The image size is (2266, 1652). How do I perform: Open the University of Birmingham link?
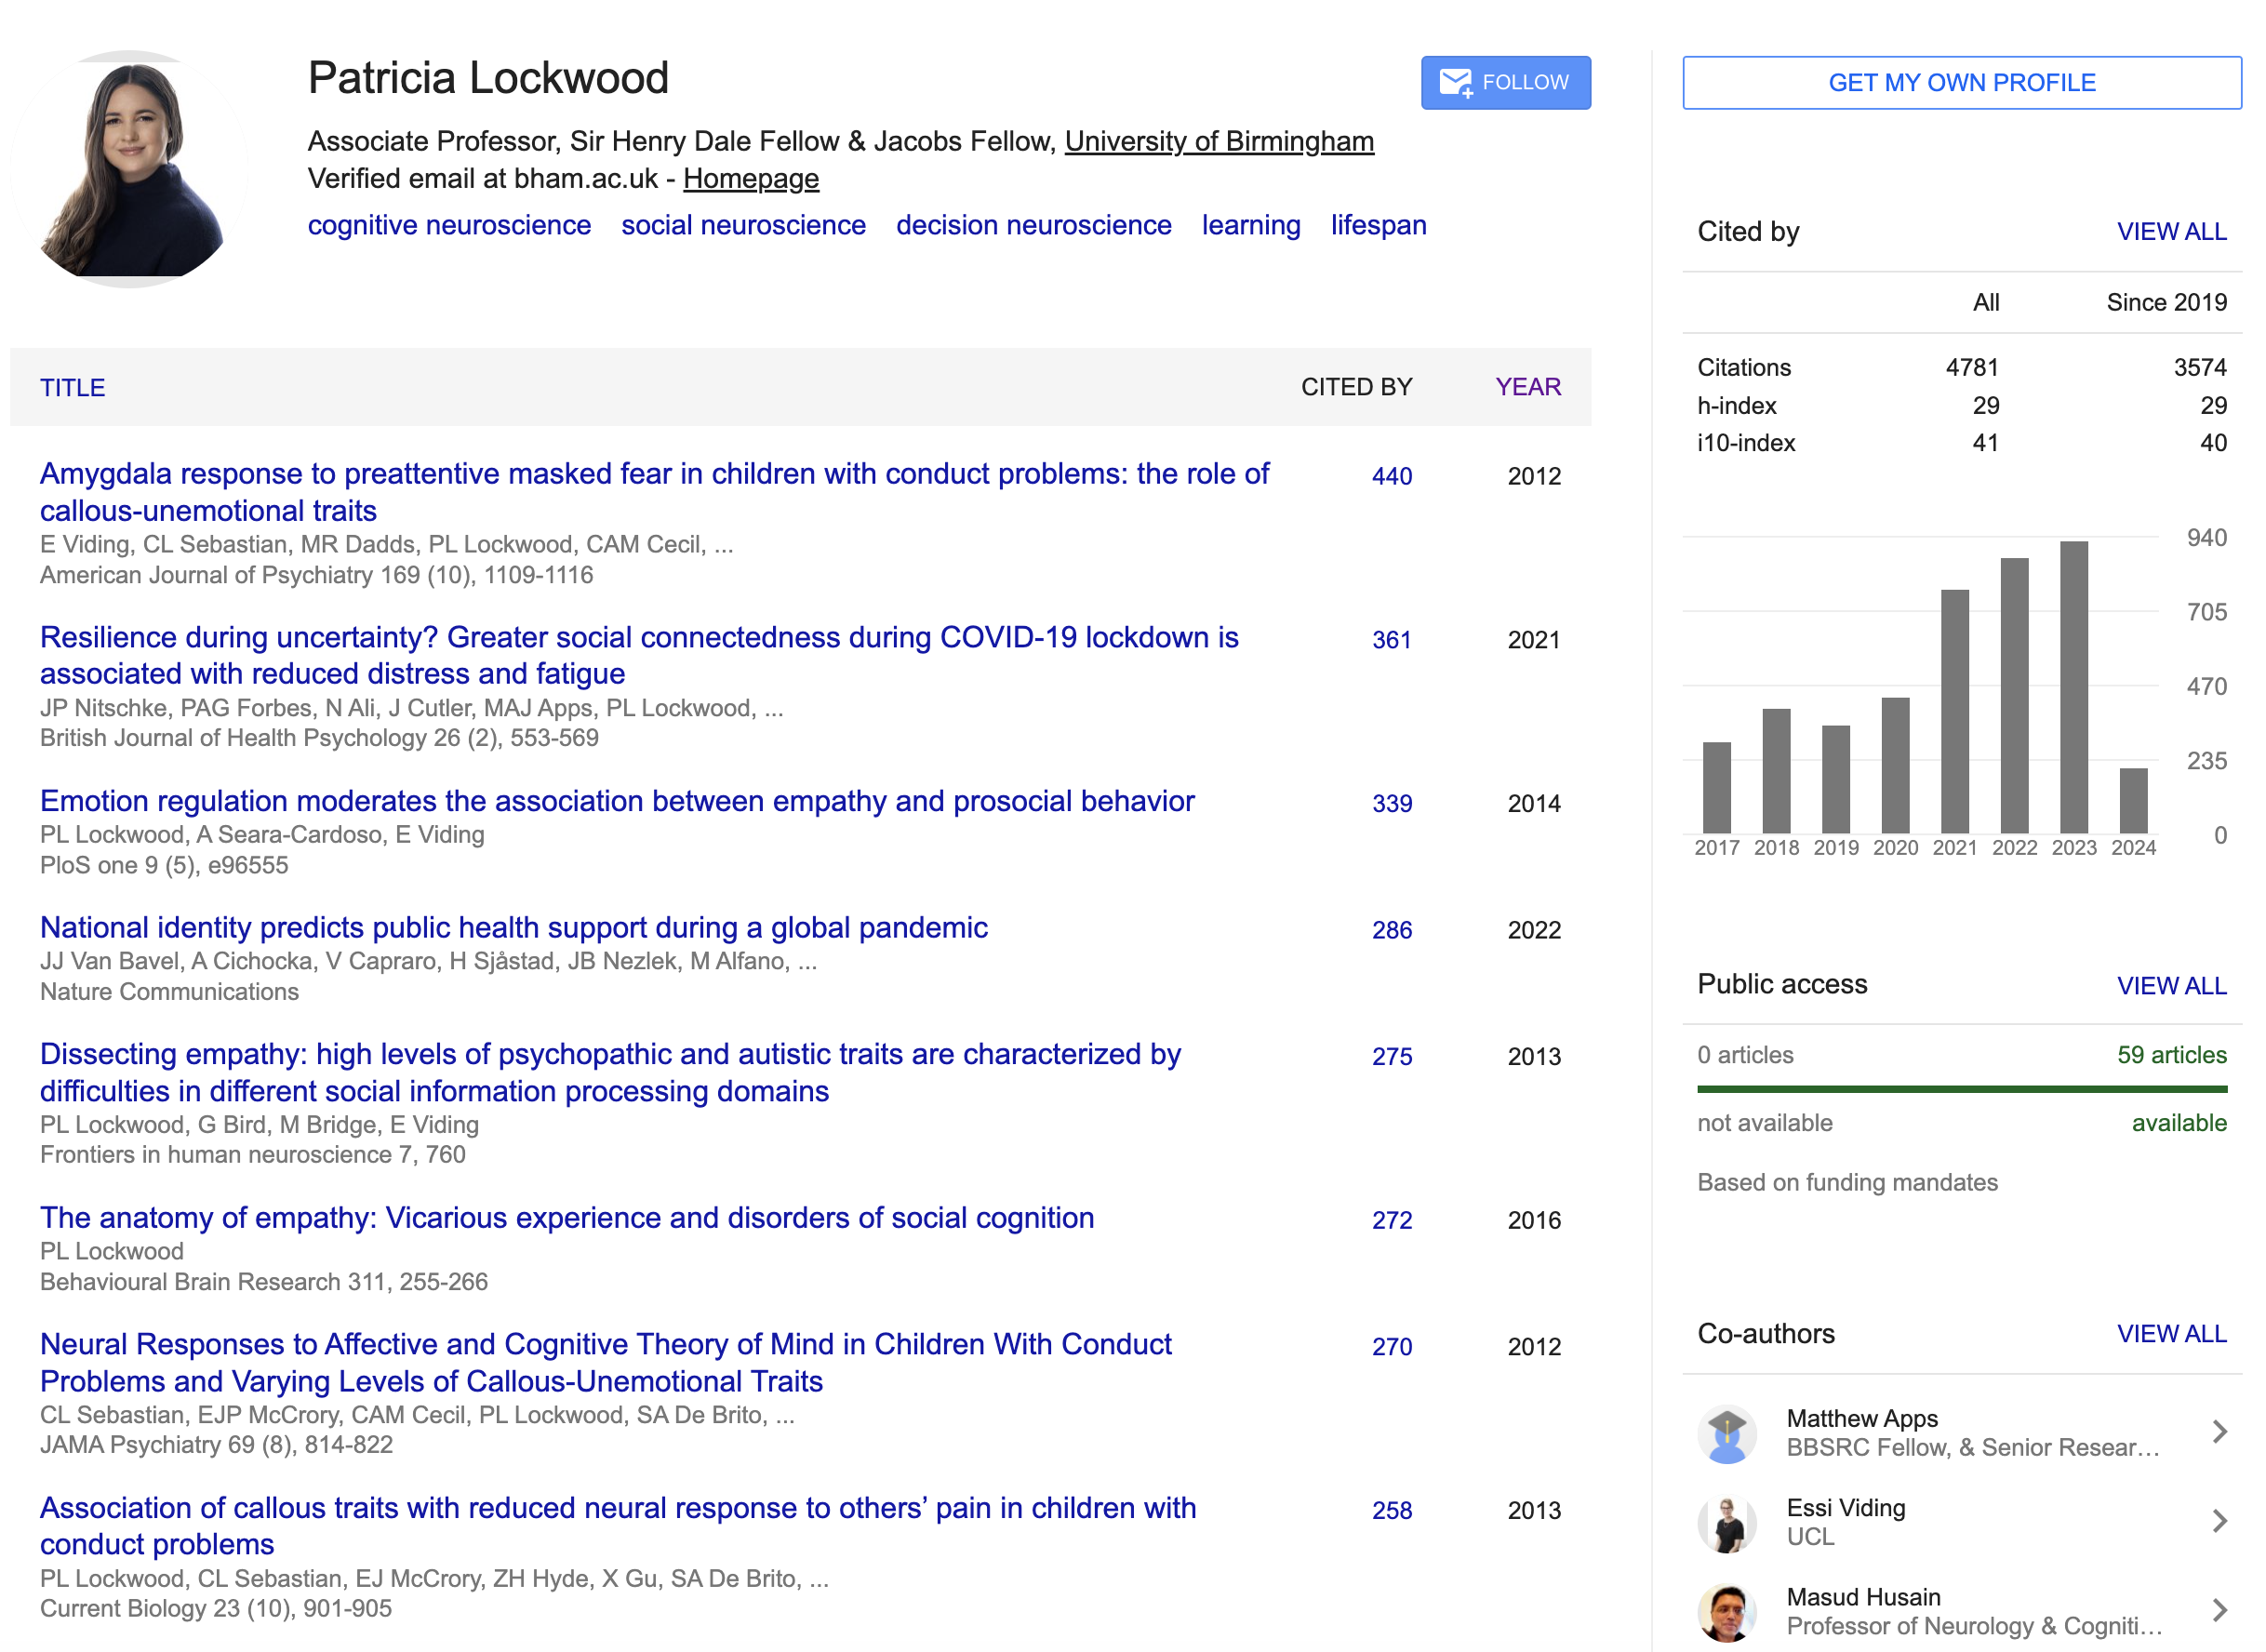pyautogui.click(x=1220, y=141)
